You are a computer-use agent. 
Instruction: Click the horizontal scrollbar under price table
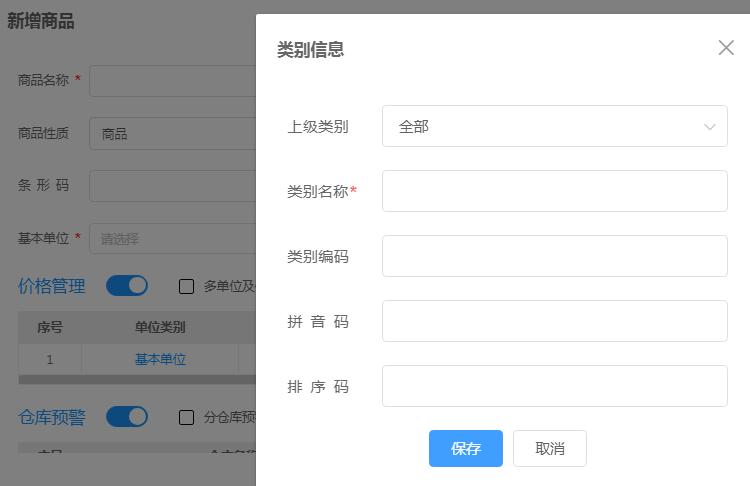coord(137,380)
